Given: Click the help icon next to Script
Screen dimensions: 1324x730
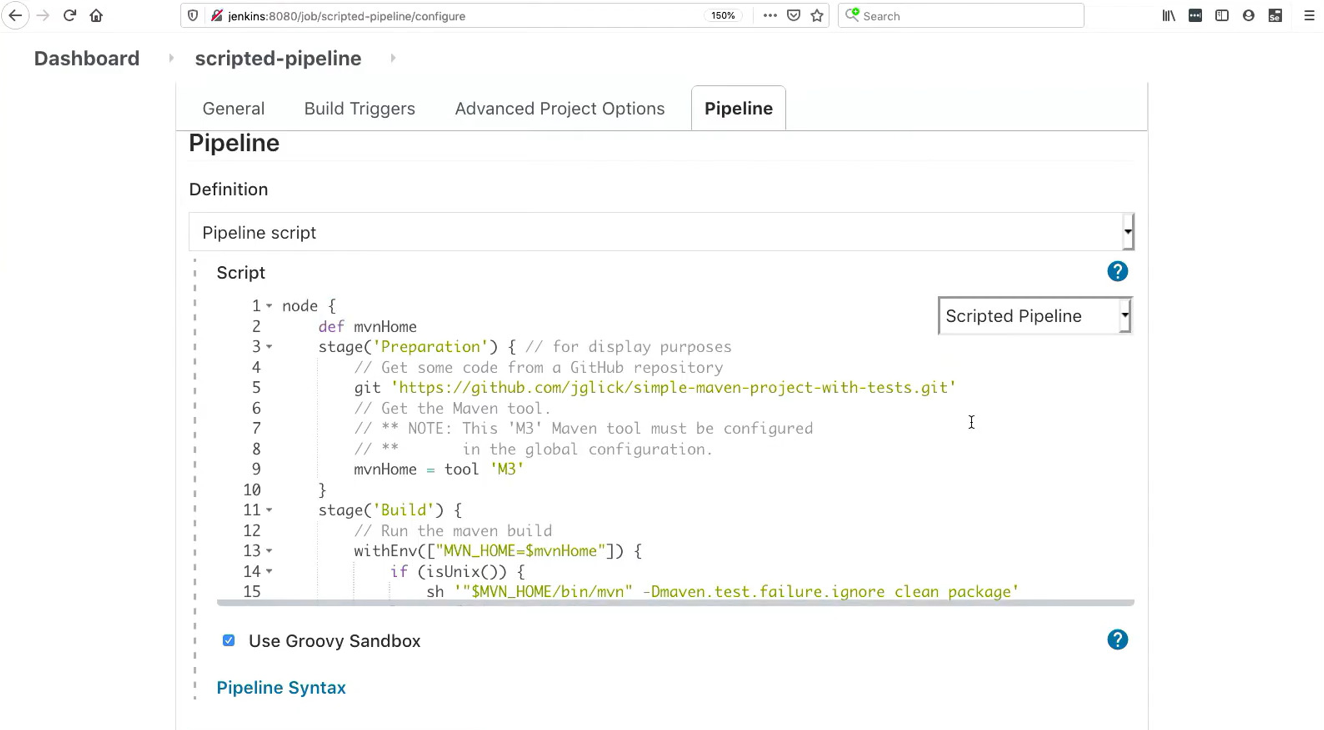Looking at the screenshot, I should point(1117,272).
